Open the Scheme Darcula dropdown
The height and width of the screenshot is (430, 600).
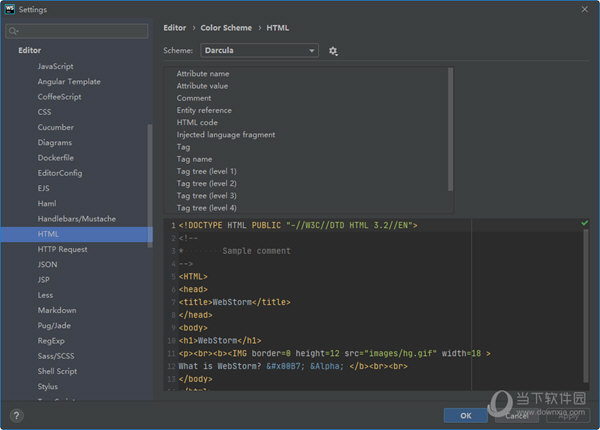(259, 50)
